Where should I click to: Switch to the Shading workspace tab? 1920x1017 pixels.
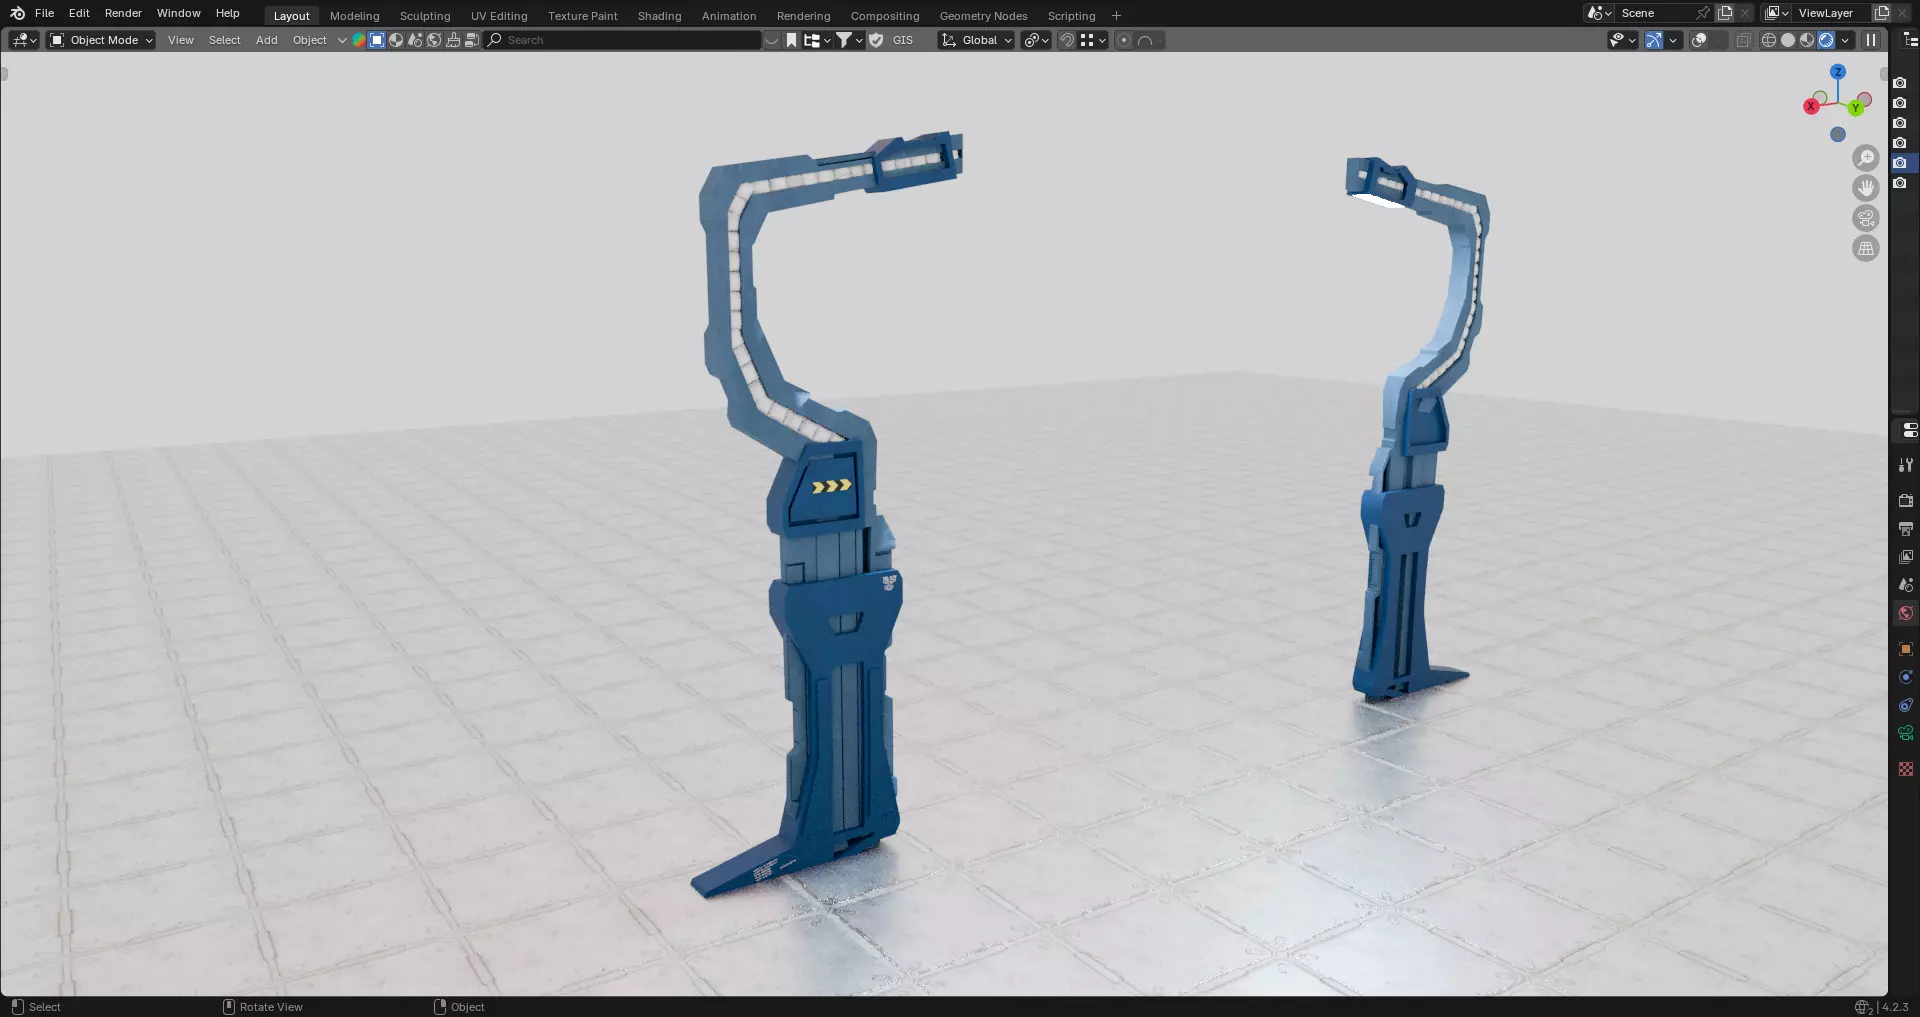(x=659, y=16)
